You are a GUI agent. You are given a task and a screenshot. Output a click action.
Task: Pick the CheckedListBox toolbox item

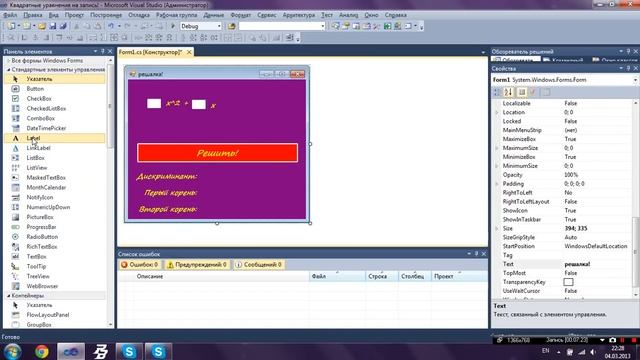pos(46,109)
